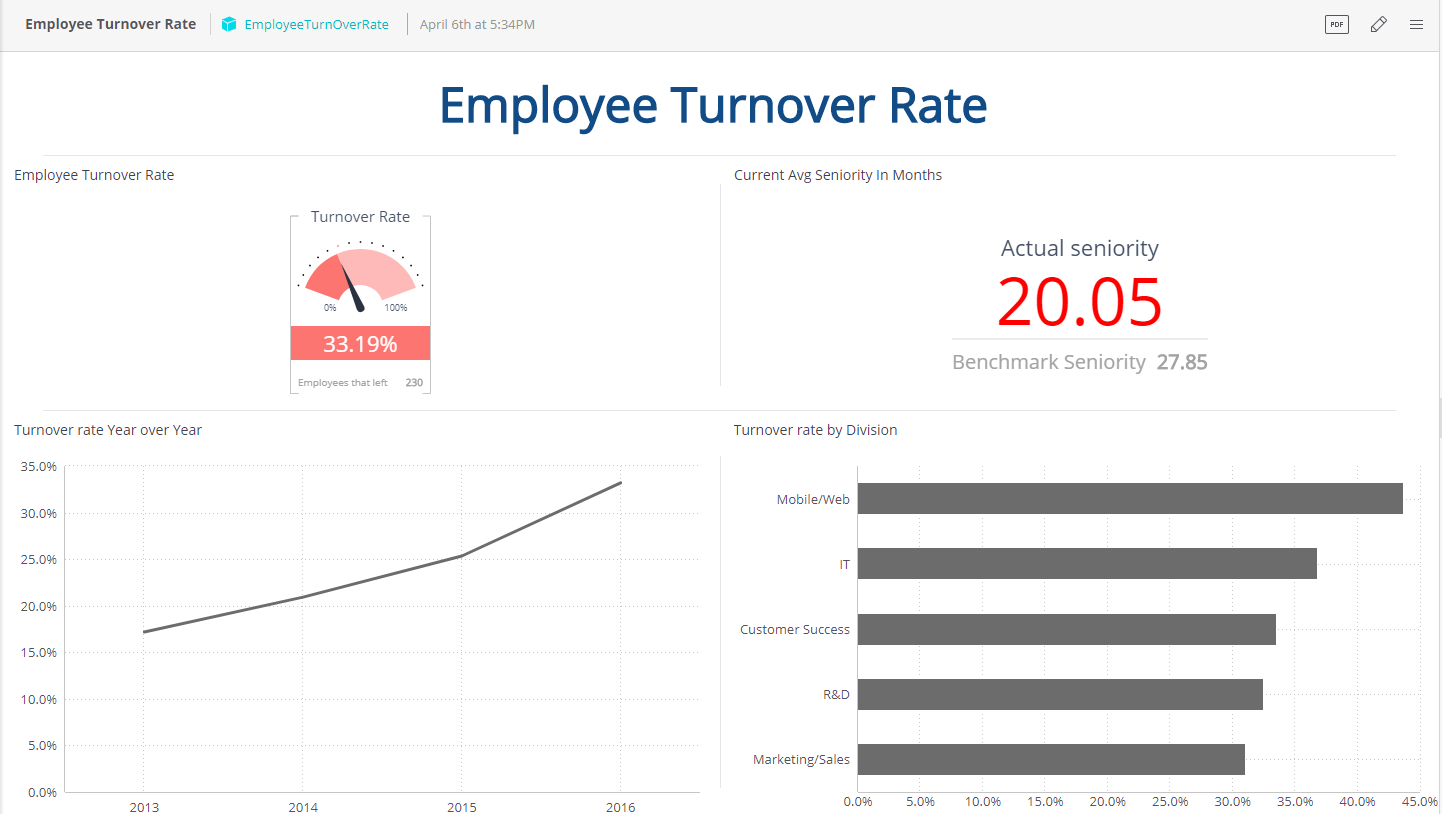
Task: Click the dashboard name in the header bar
Action: [110, 24]
